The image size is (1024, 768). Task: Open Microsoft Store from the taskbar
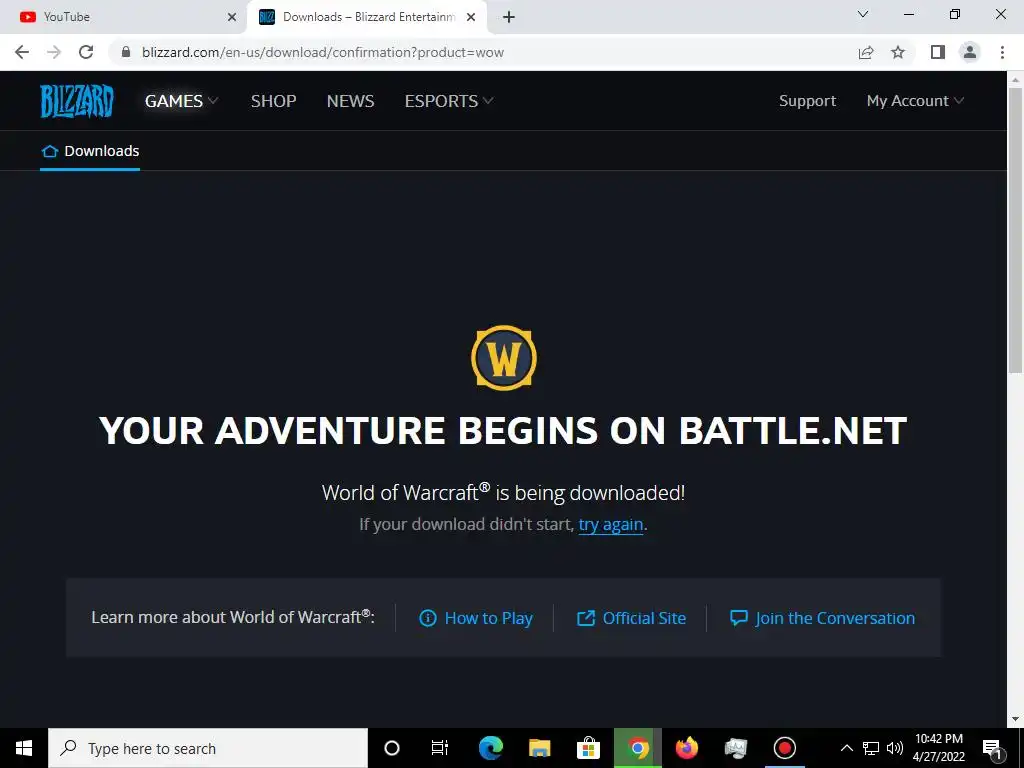(588, 748)
